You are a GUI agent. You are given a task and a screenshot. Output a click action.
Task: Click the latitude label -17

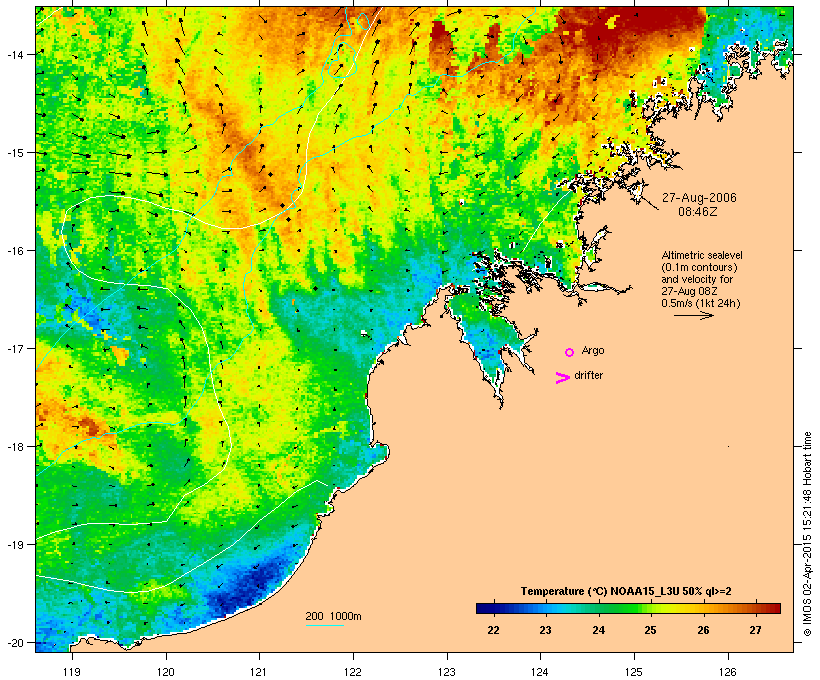(15, 348)
